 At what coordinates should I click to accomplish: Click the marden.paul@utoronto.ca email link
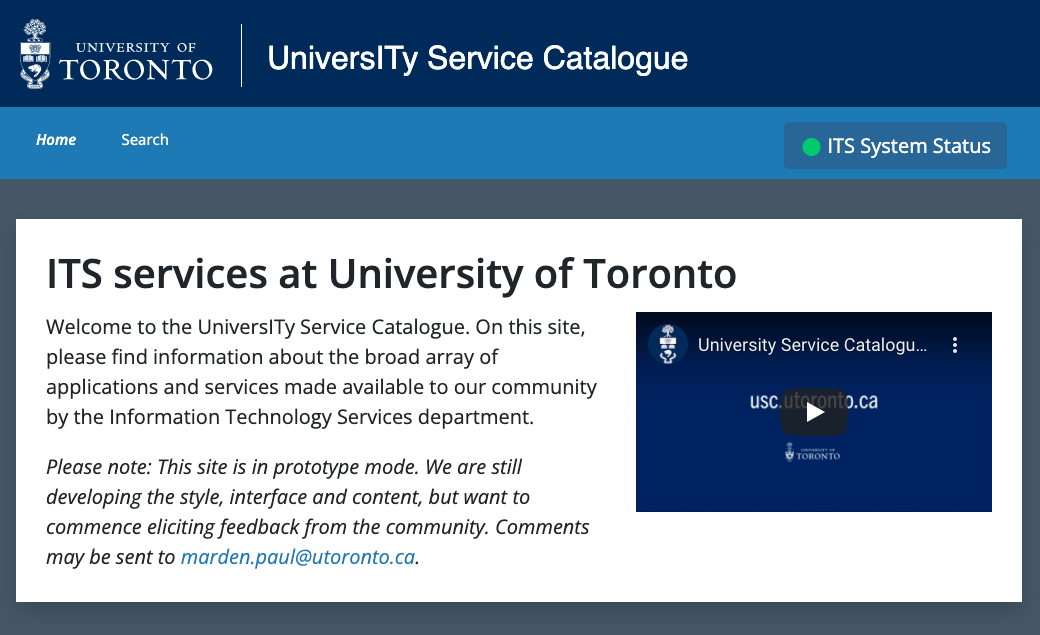pyautogui.click(x=298, y=557)
